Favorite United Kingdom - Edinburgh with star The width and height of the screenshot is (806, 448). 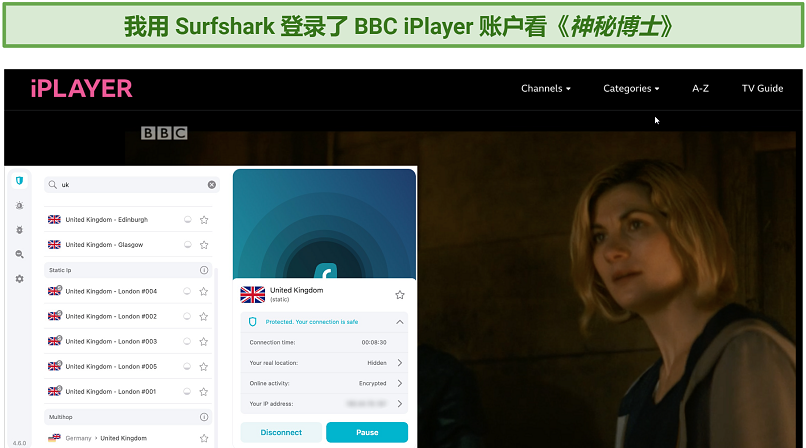click(204, 220)
